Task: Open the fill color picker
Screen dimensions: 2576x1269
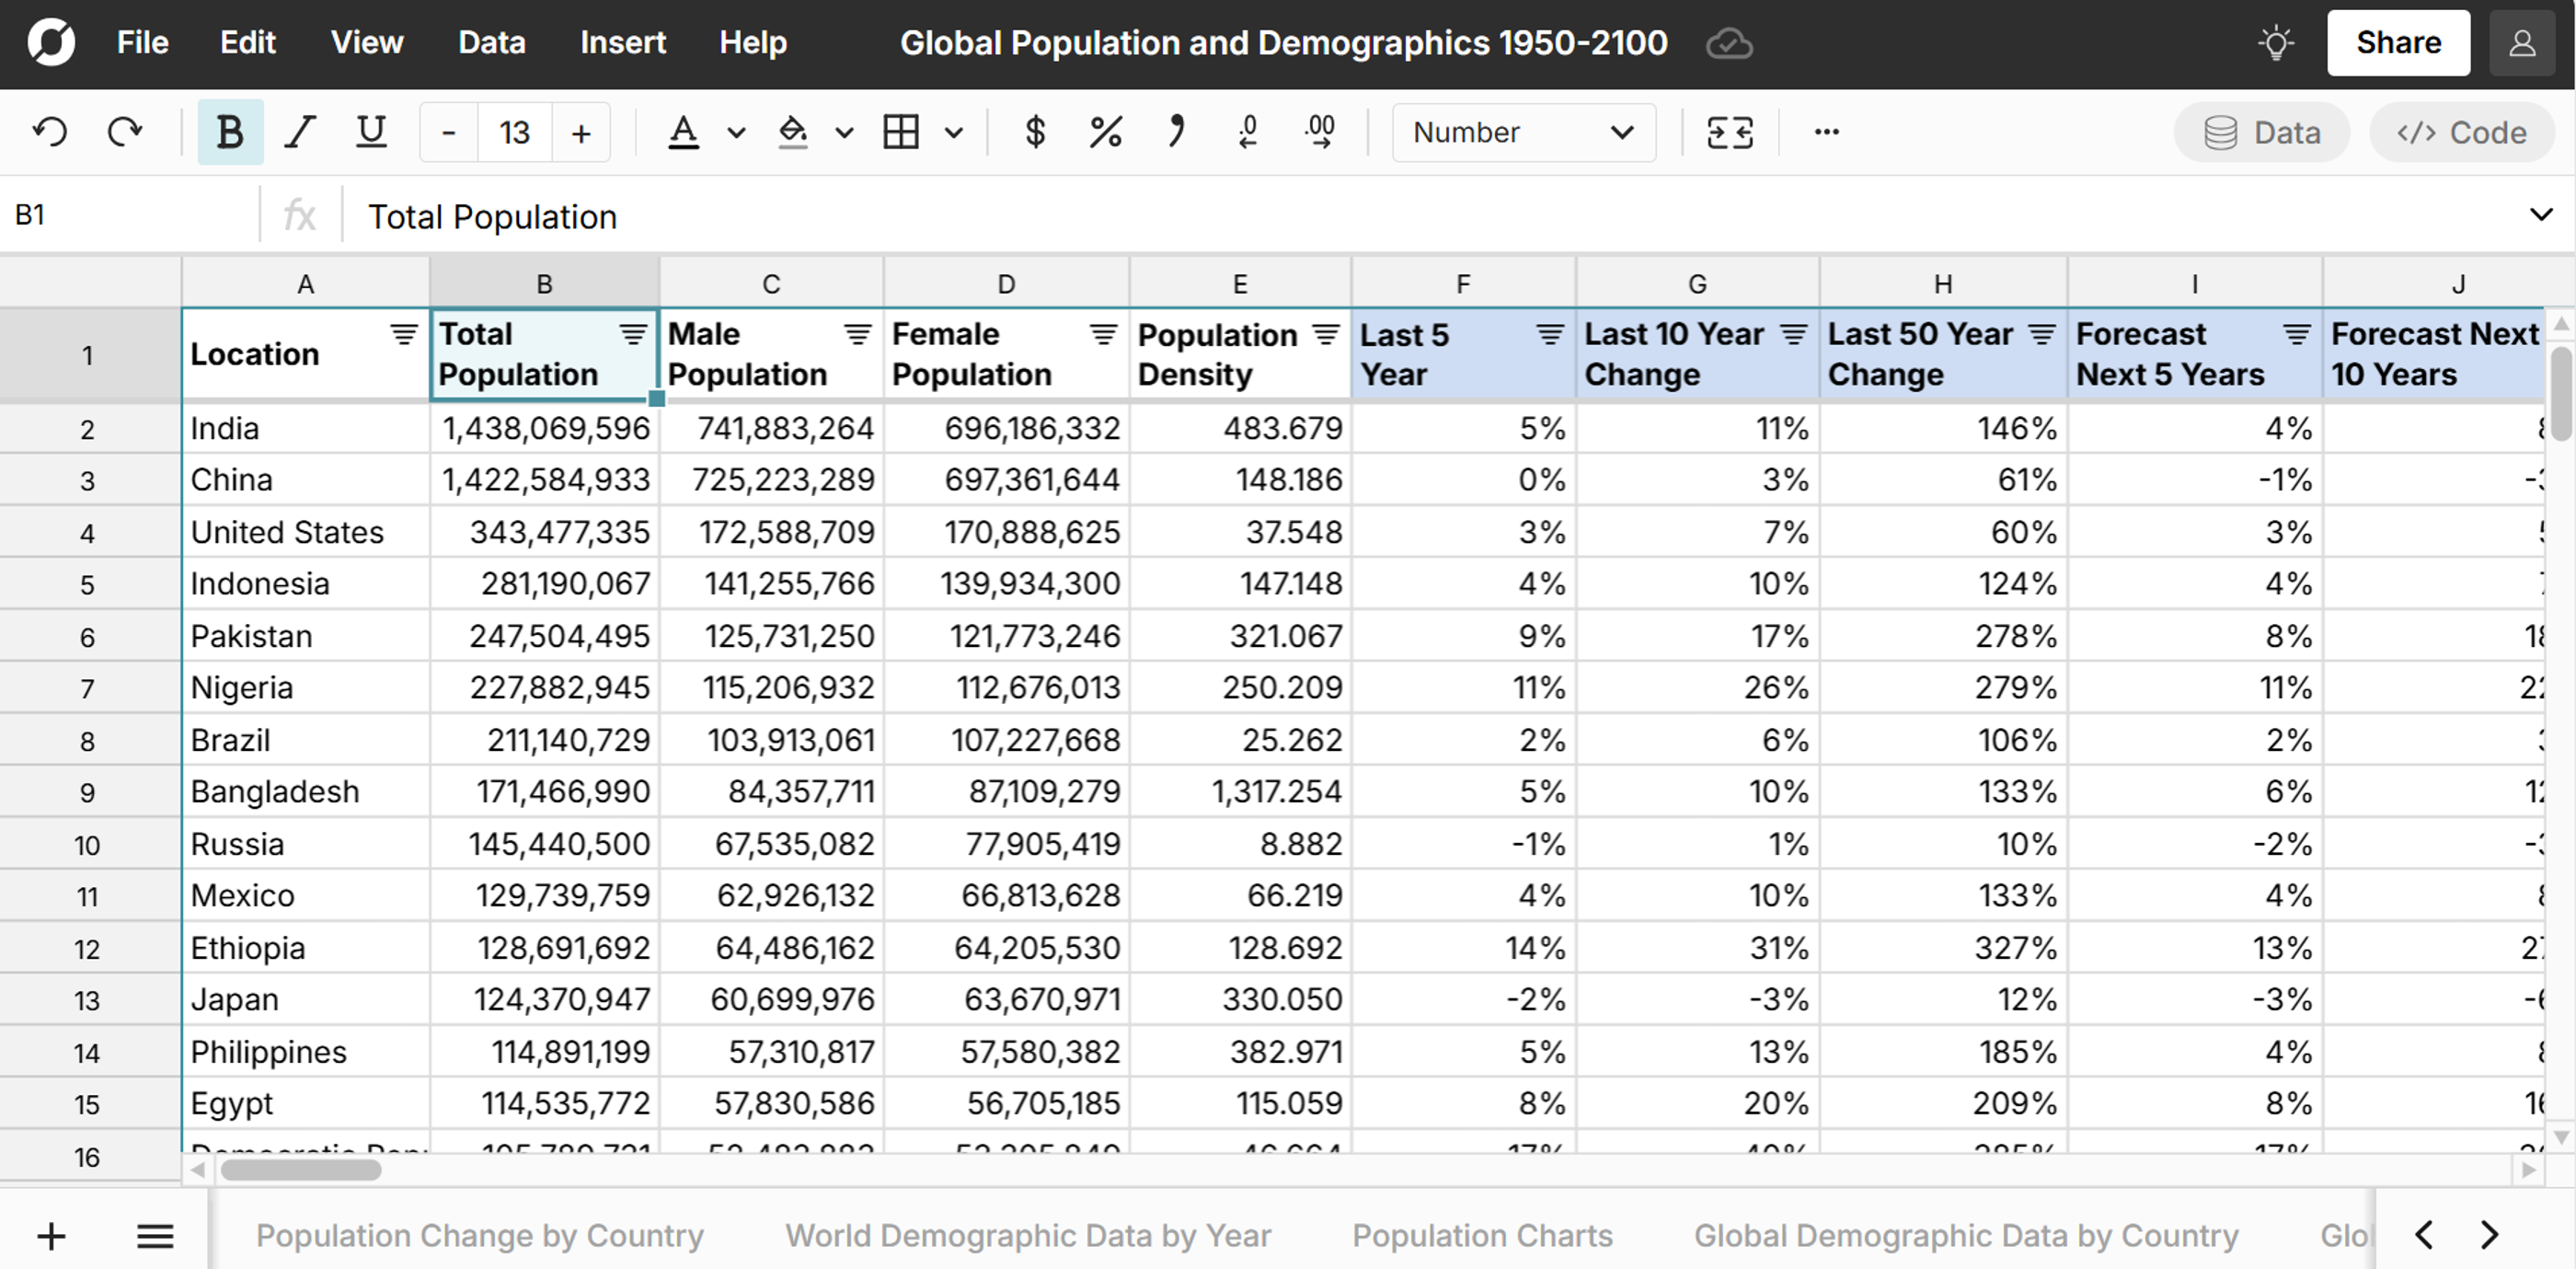Action: click(x=793, y=132)
